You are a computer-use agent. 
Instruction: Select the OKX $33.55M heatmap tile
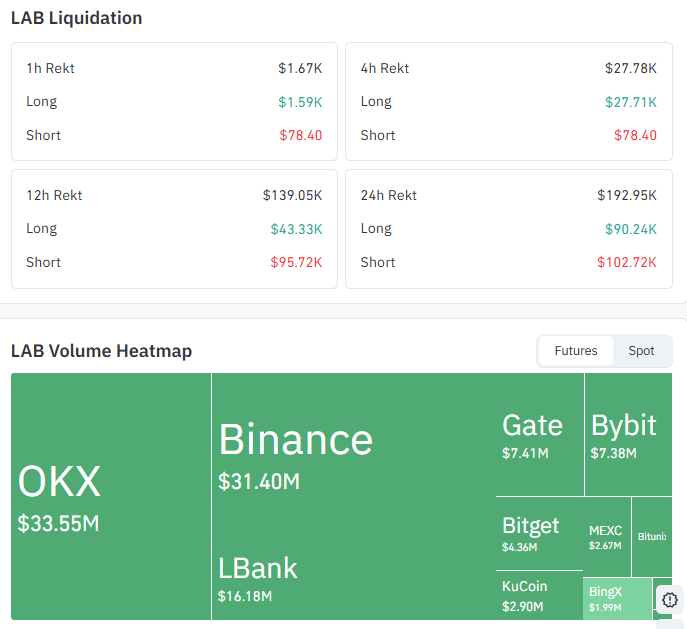coord(111,496)
